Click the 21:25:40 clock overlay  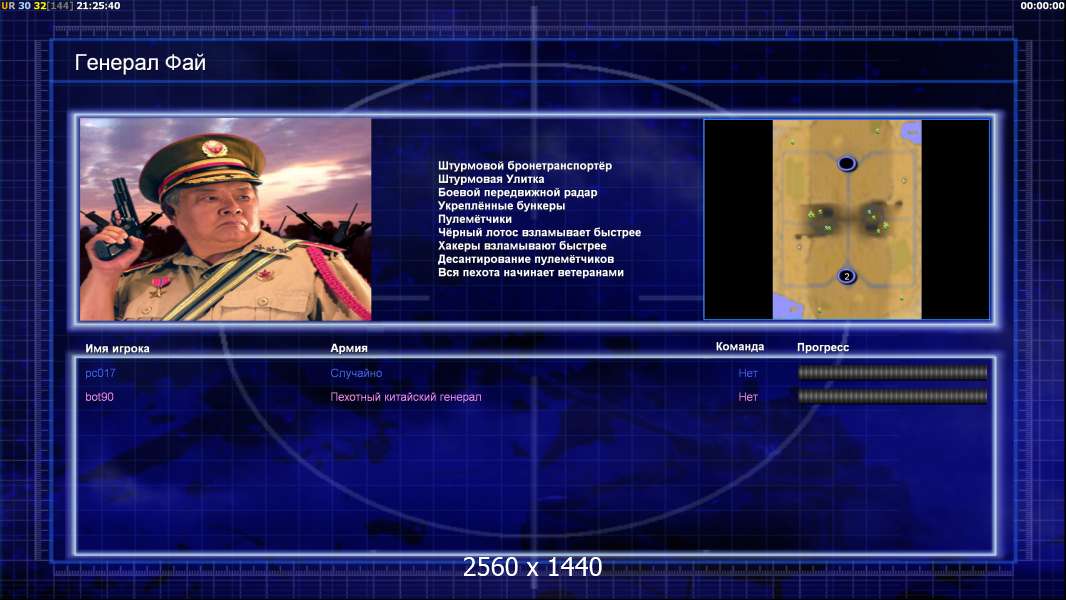(99, 5)
